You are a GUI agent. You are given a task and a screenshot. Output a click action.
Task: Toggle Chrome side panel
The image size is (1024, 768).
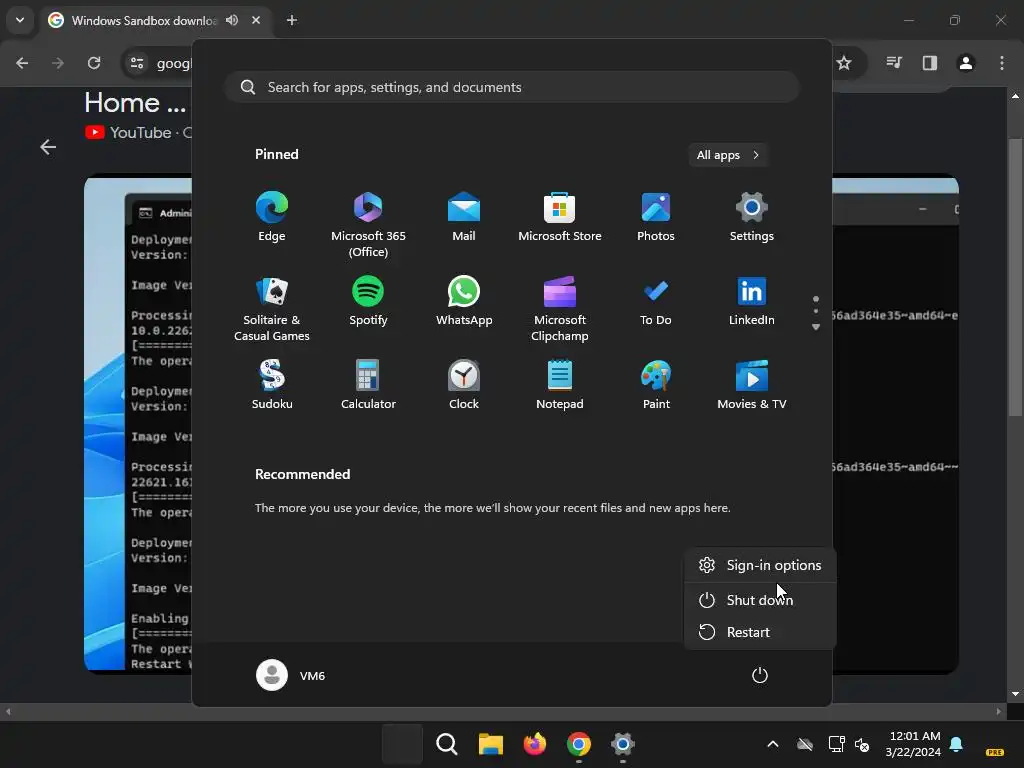coord(930,63)
